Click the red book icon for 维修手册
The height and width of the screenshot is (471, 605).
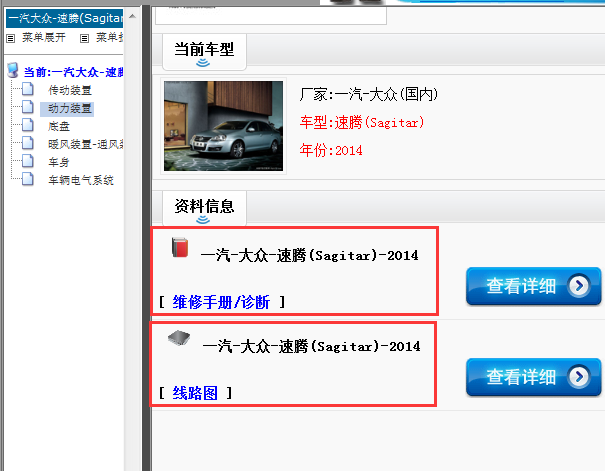(x=180, y=247)
